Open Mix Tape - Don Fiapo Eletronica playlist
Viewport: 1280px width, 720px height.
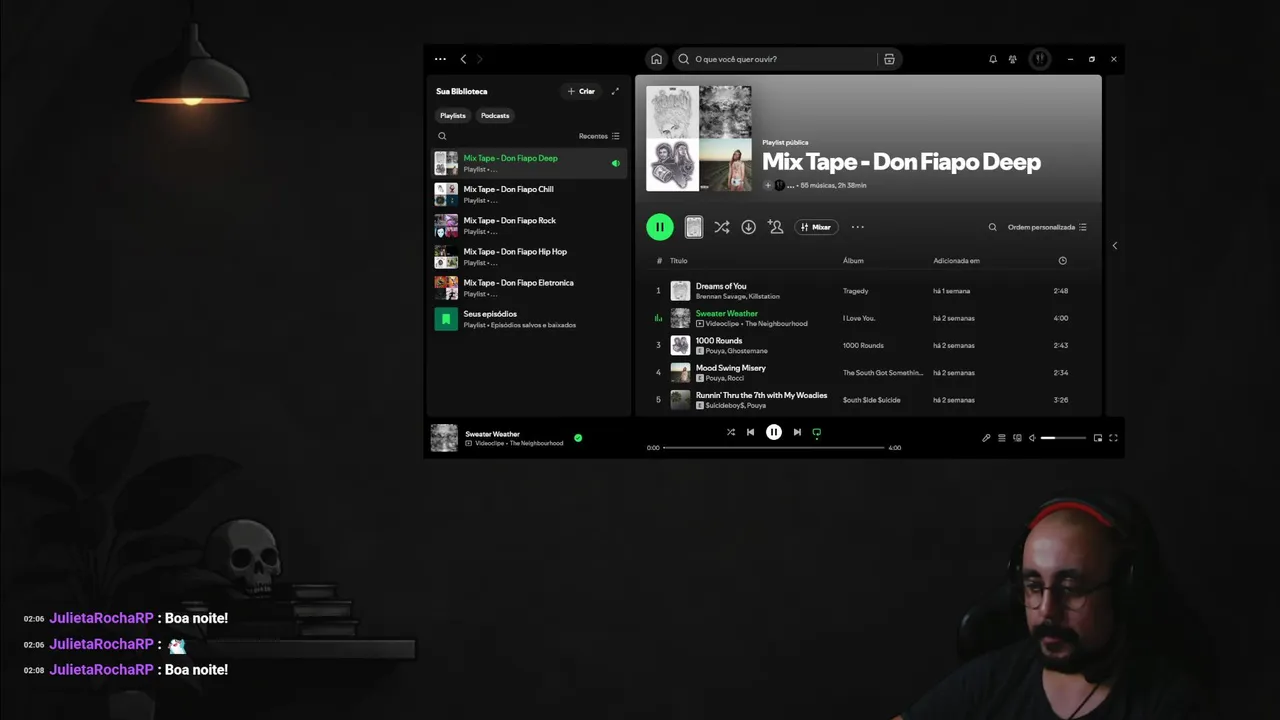coord(529,288)
